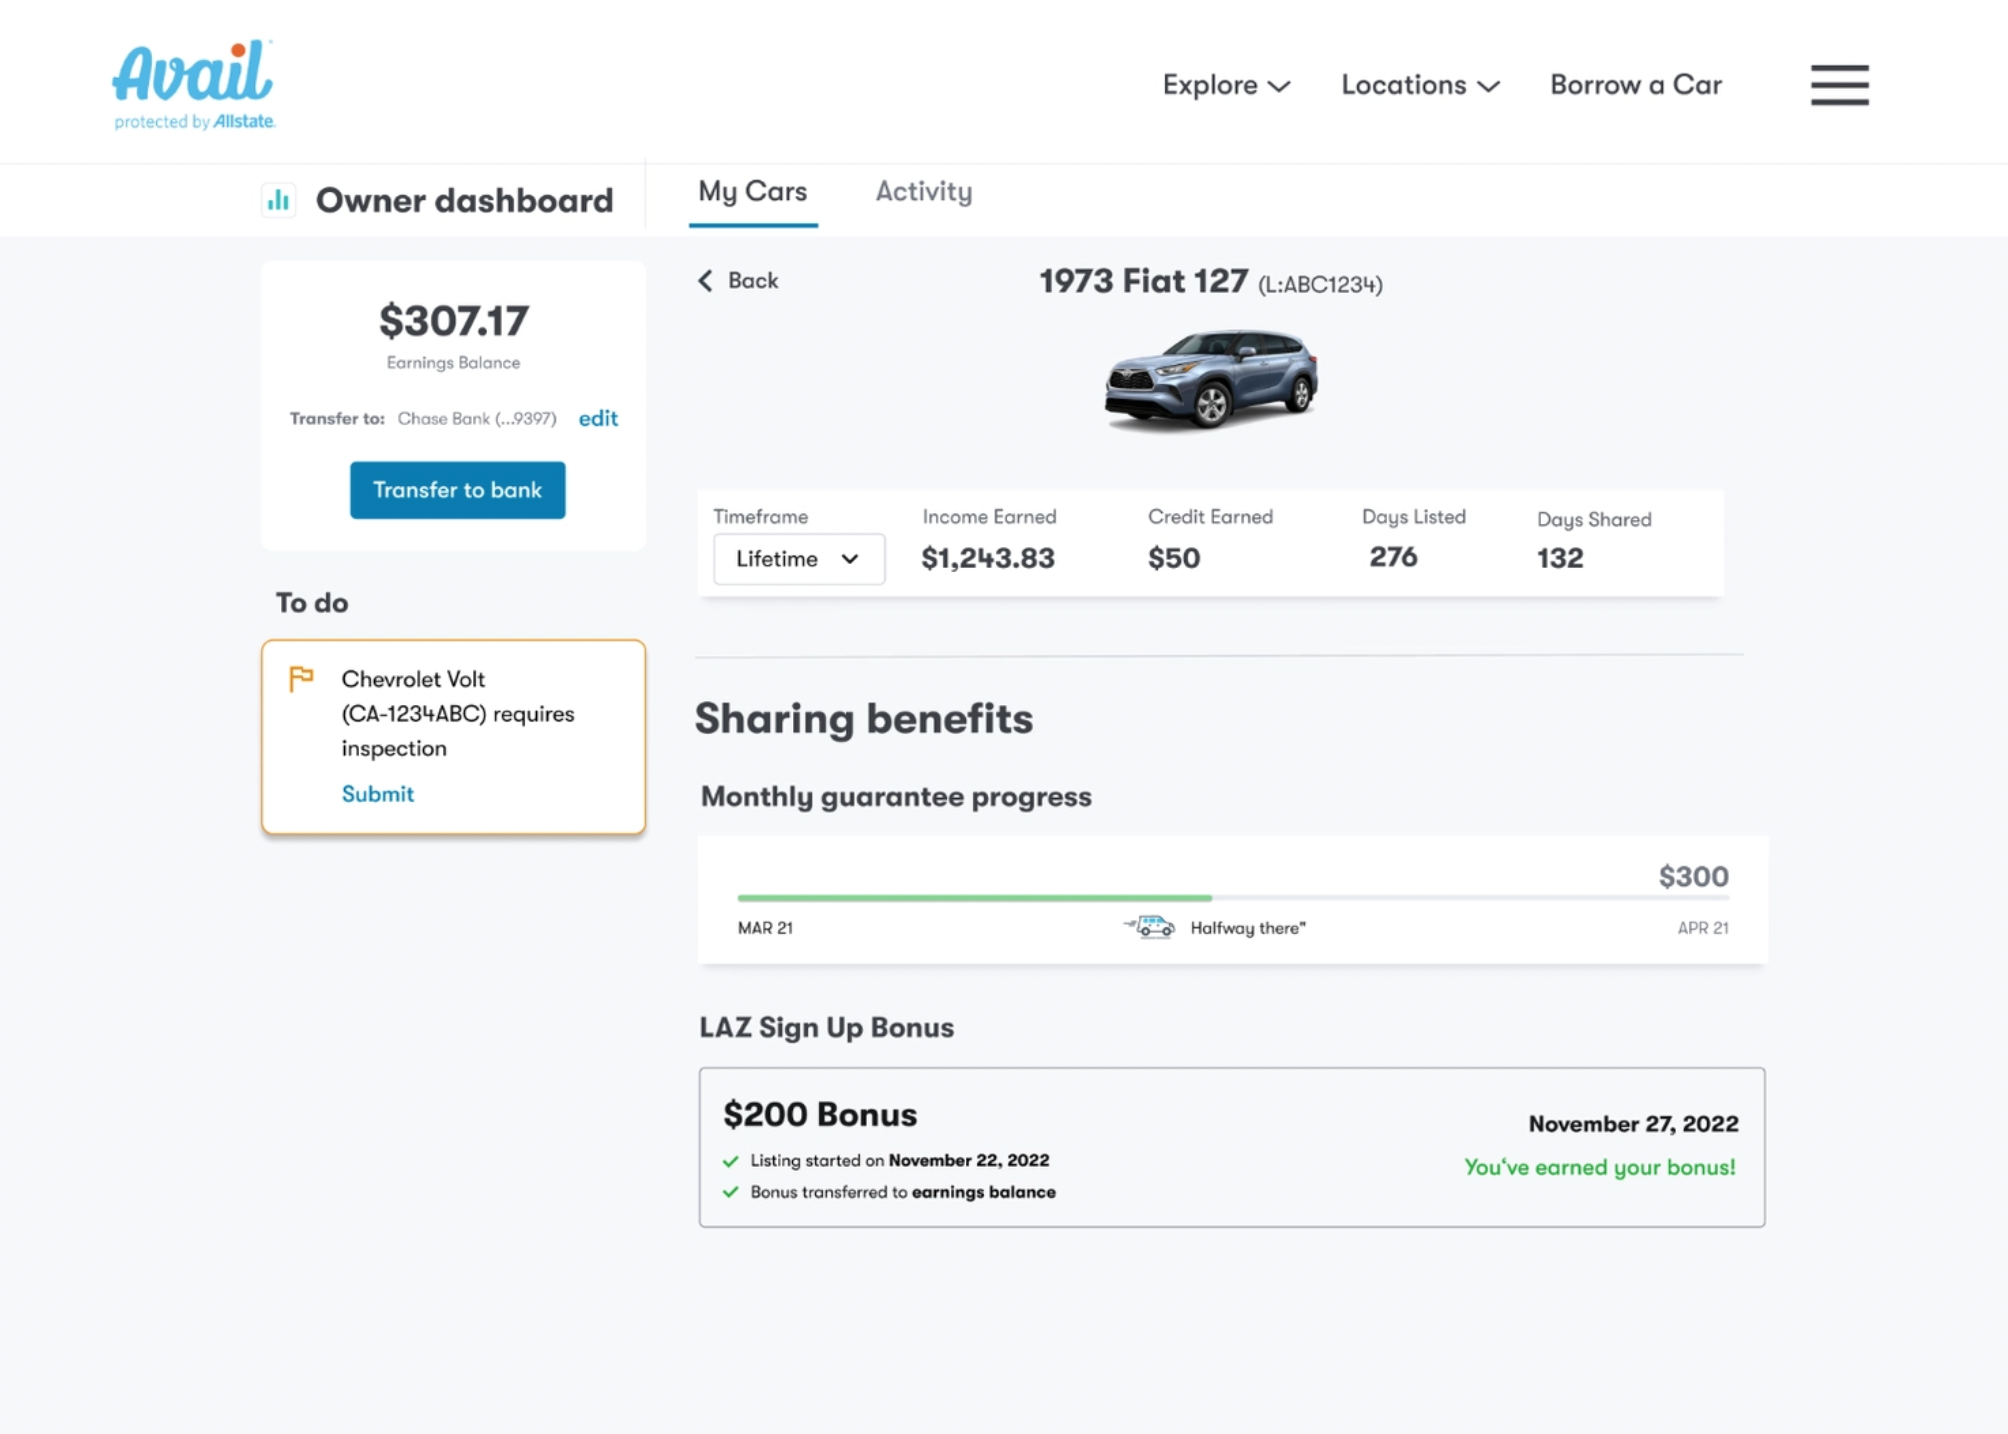Image resolution: width=2008 pixels, height=1434 pixels.
Task: Click the checkmark beside Bonus transferred
Action: click(730, 1192)
